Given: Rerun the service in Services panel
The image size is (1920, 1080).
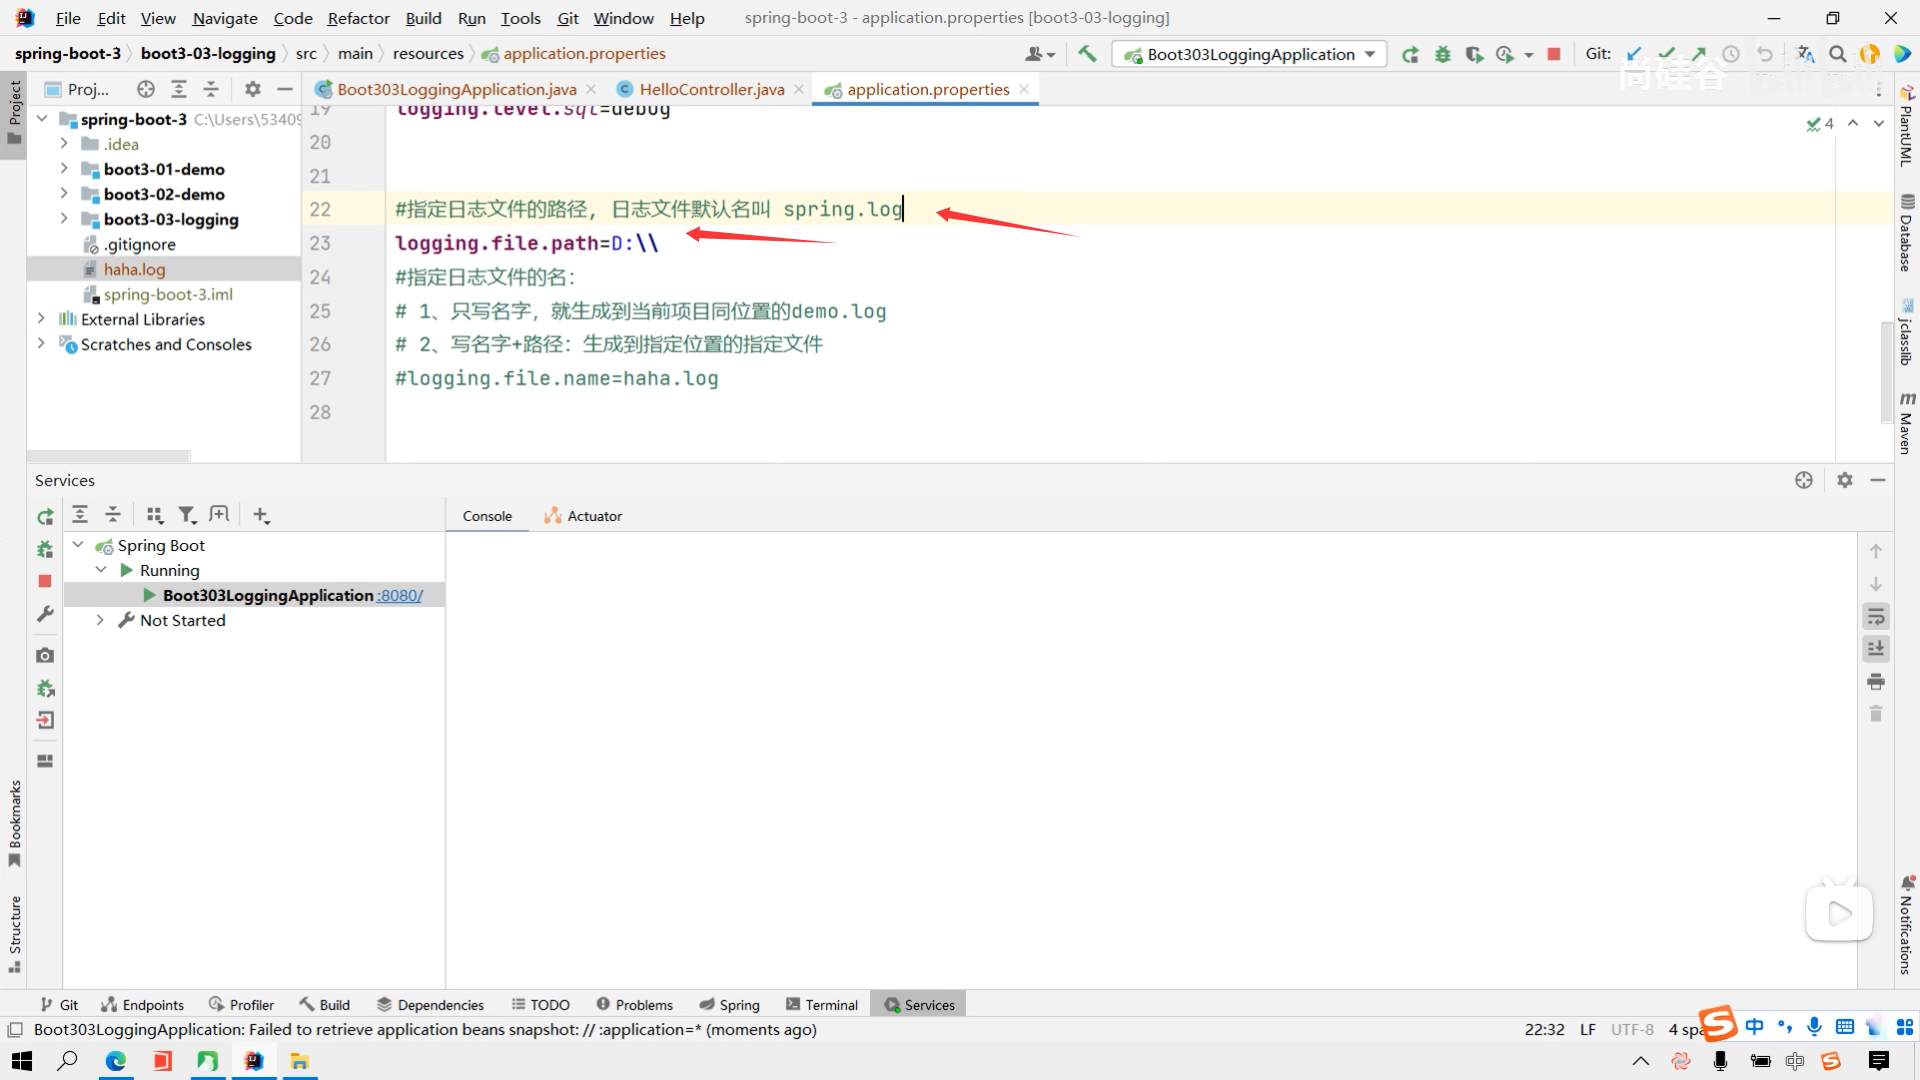Looking at the screenshot, I should coord(45,517).
